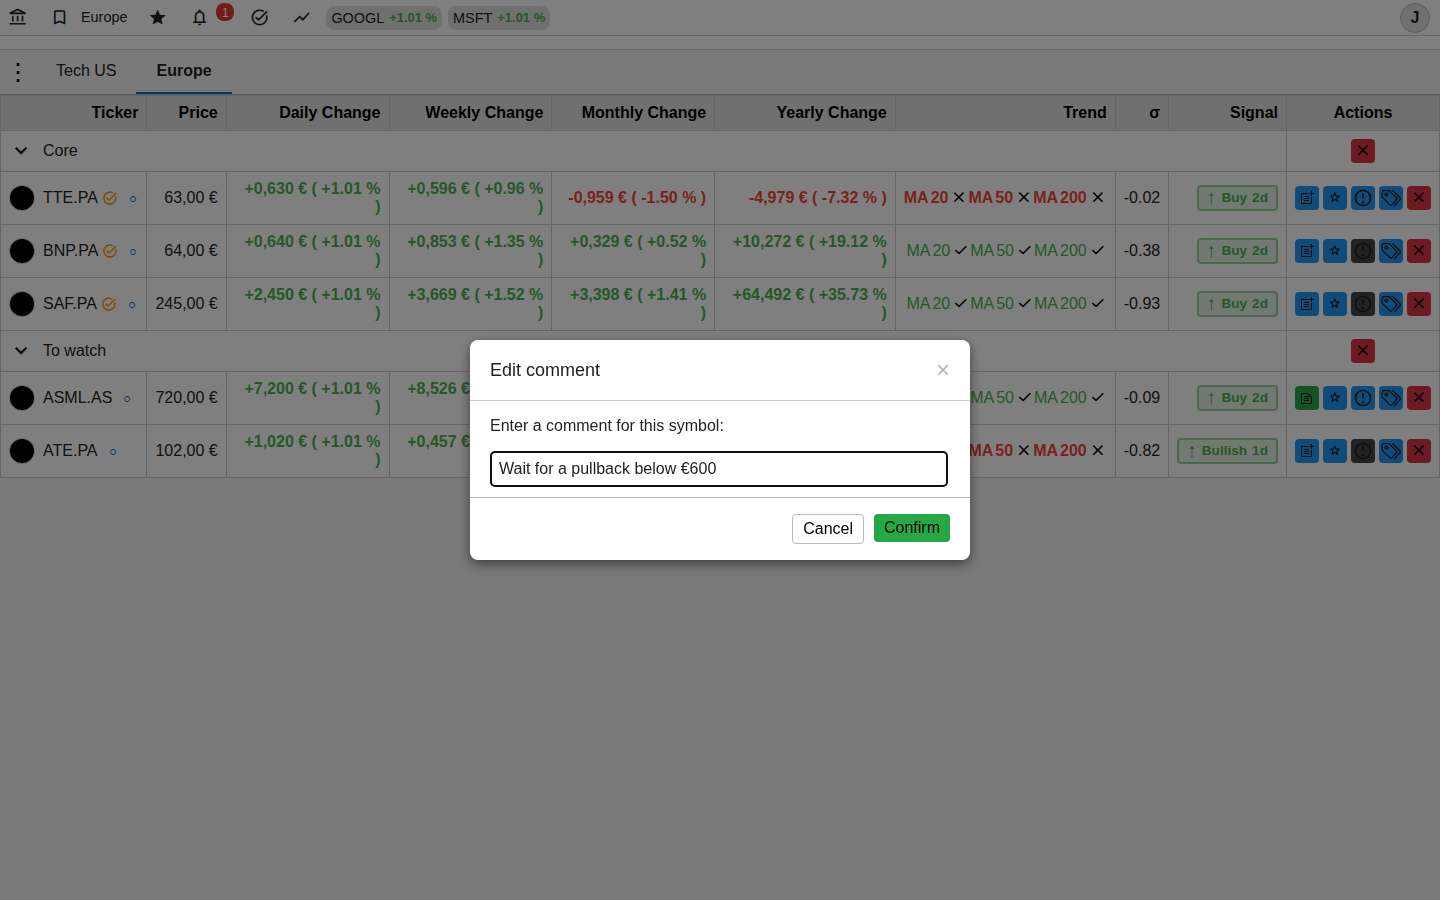
Task: Open the notifications bell
Action: [x=200, y=17]
